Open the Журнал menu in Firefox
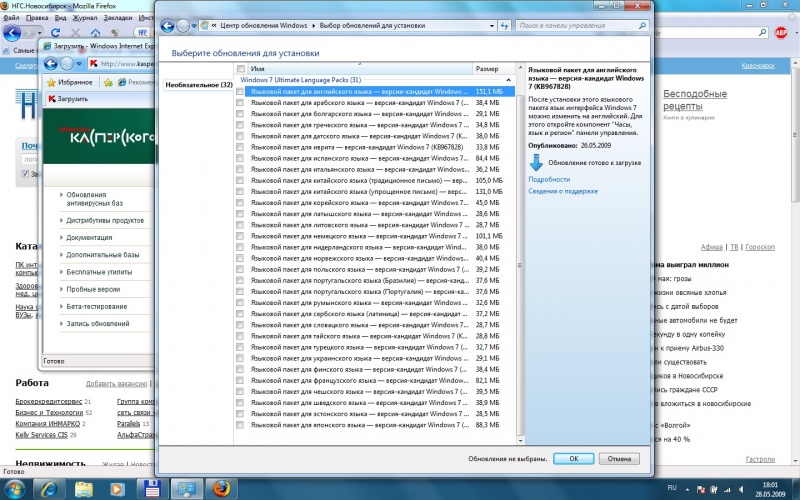The height and width of the screenshot is (500, 800). click(x=85, y=17)
